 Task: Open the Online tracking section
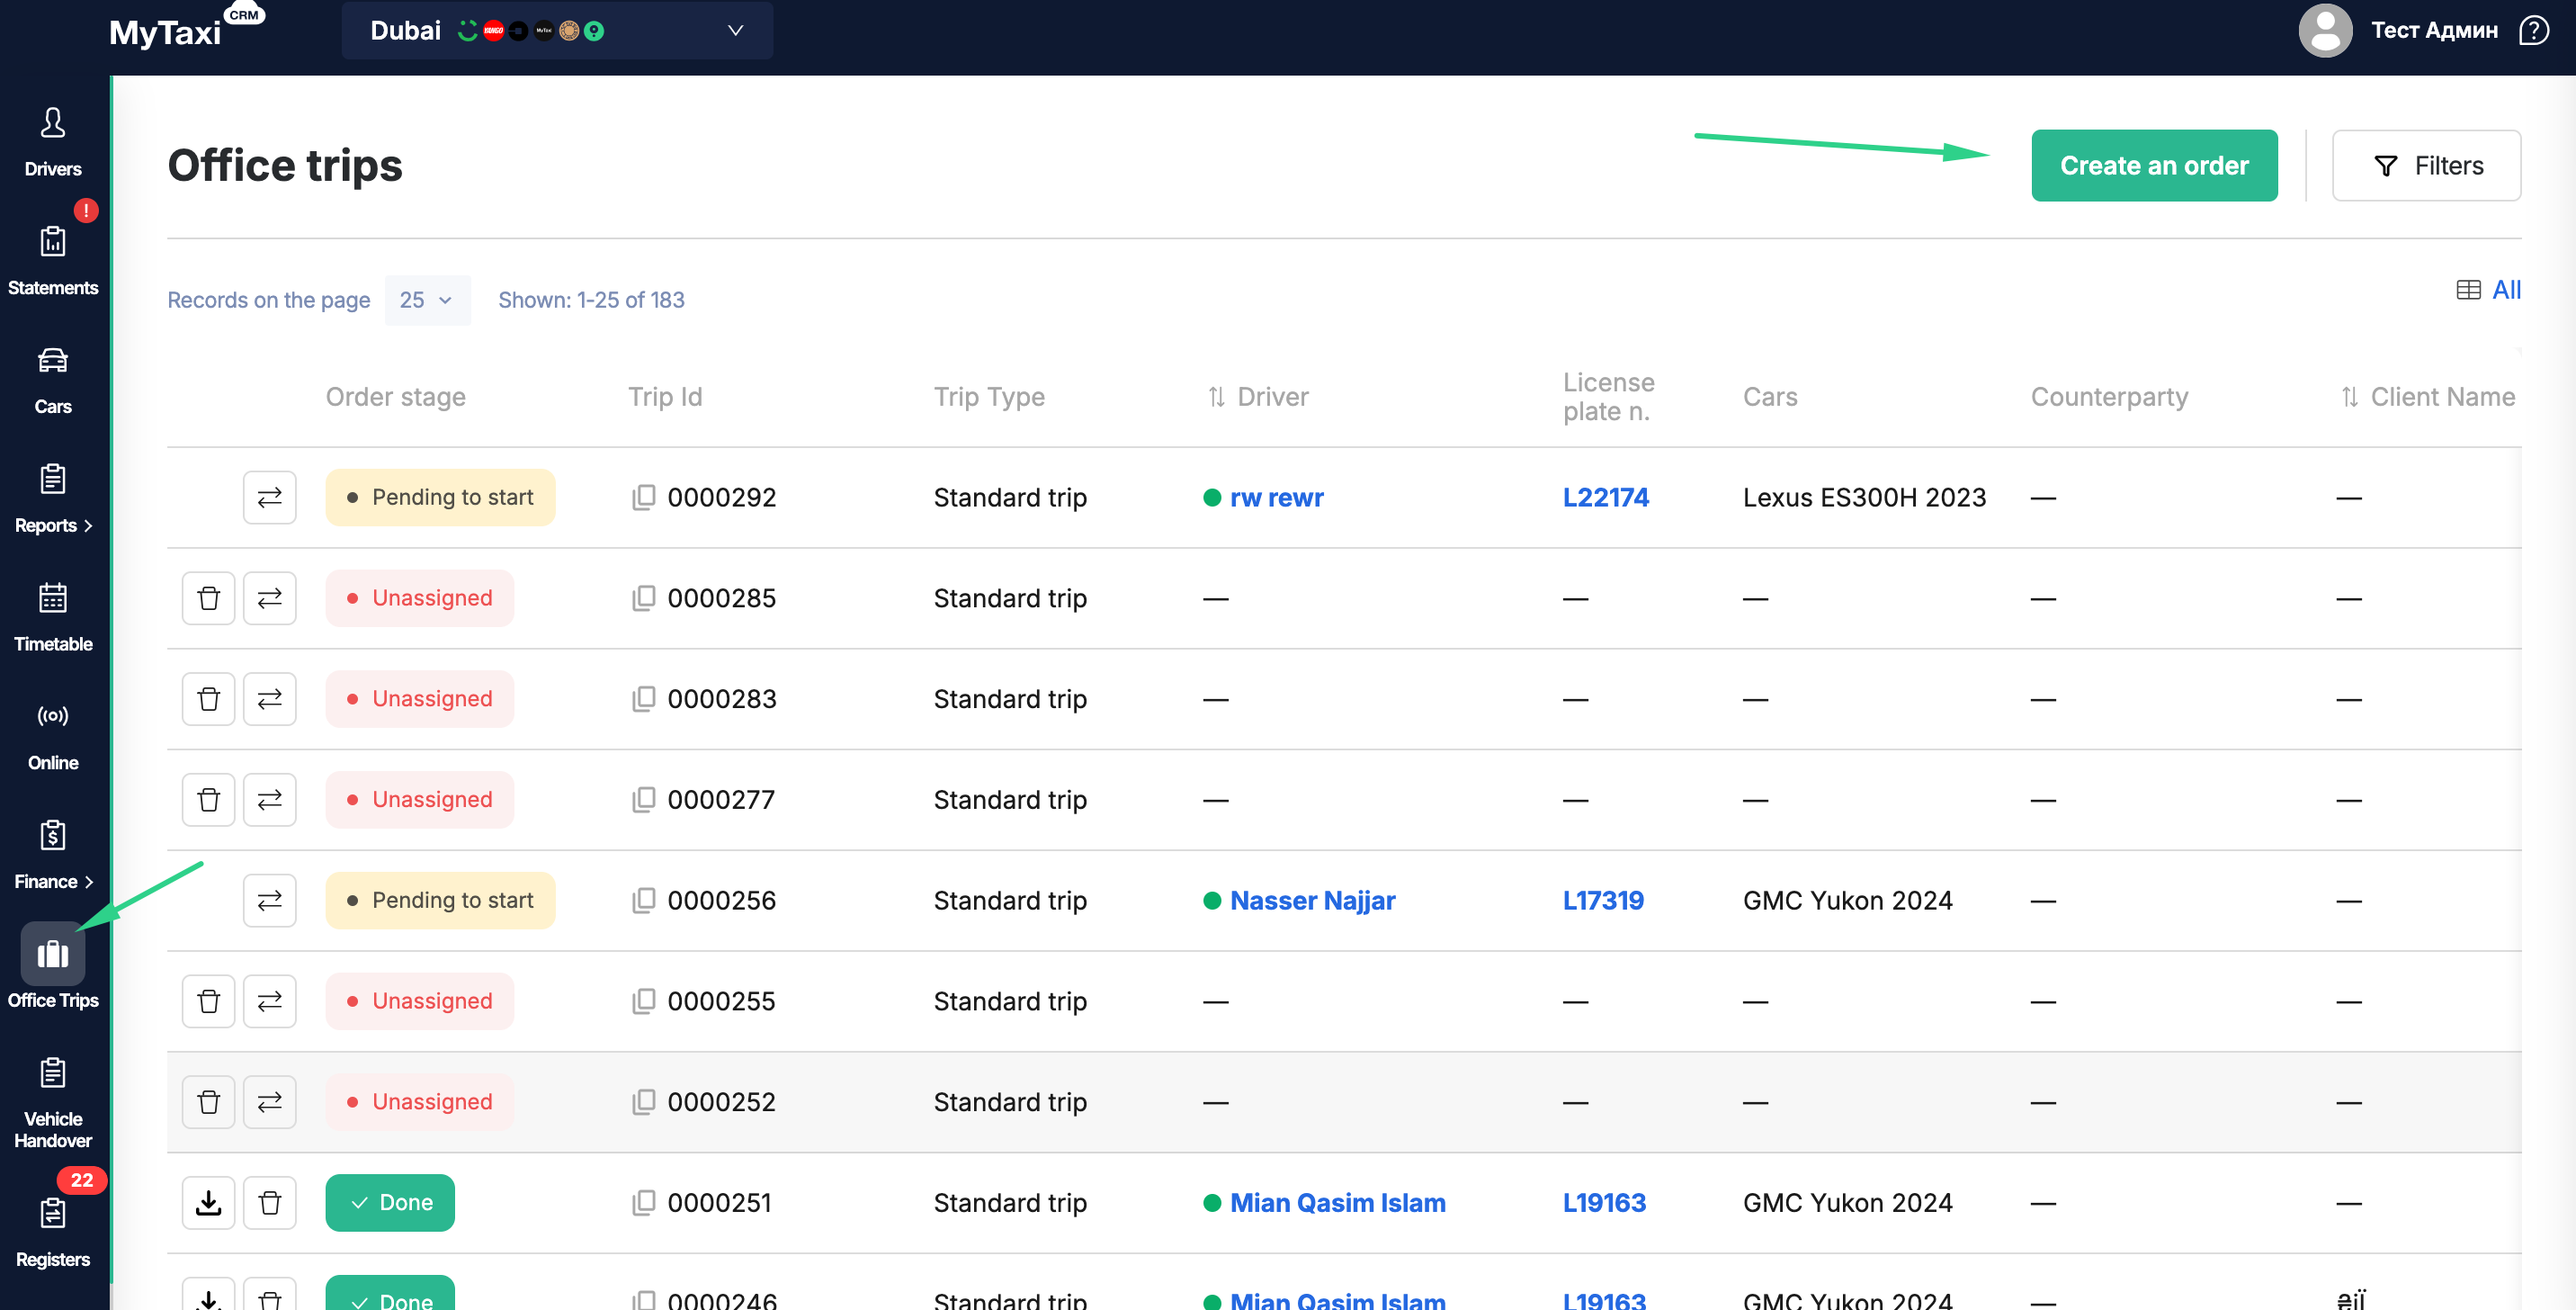tap(53, 736)
